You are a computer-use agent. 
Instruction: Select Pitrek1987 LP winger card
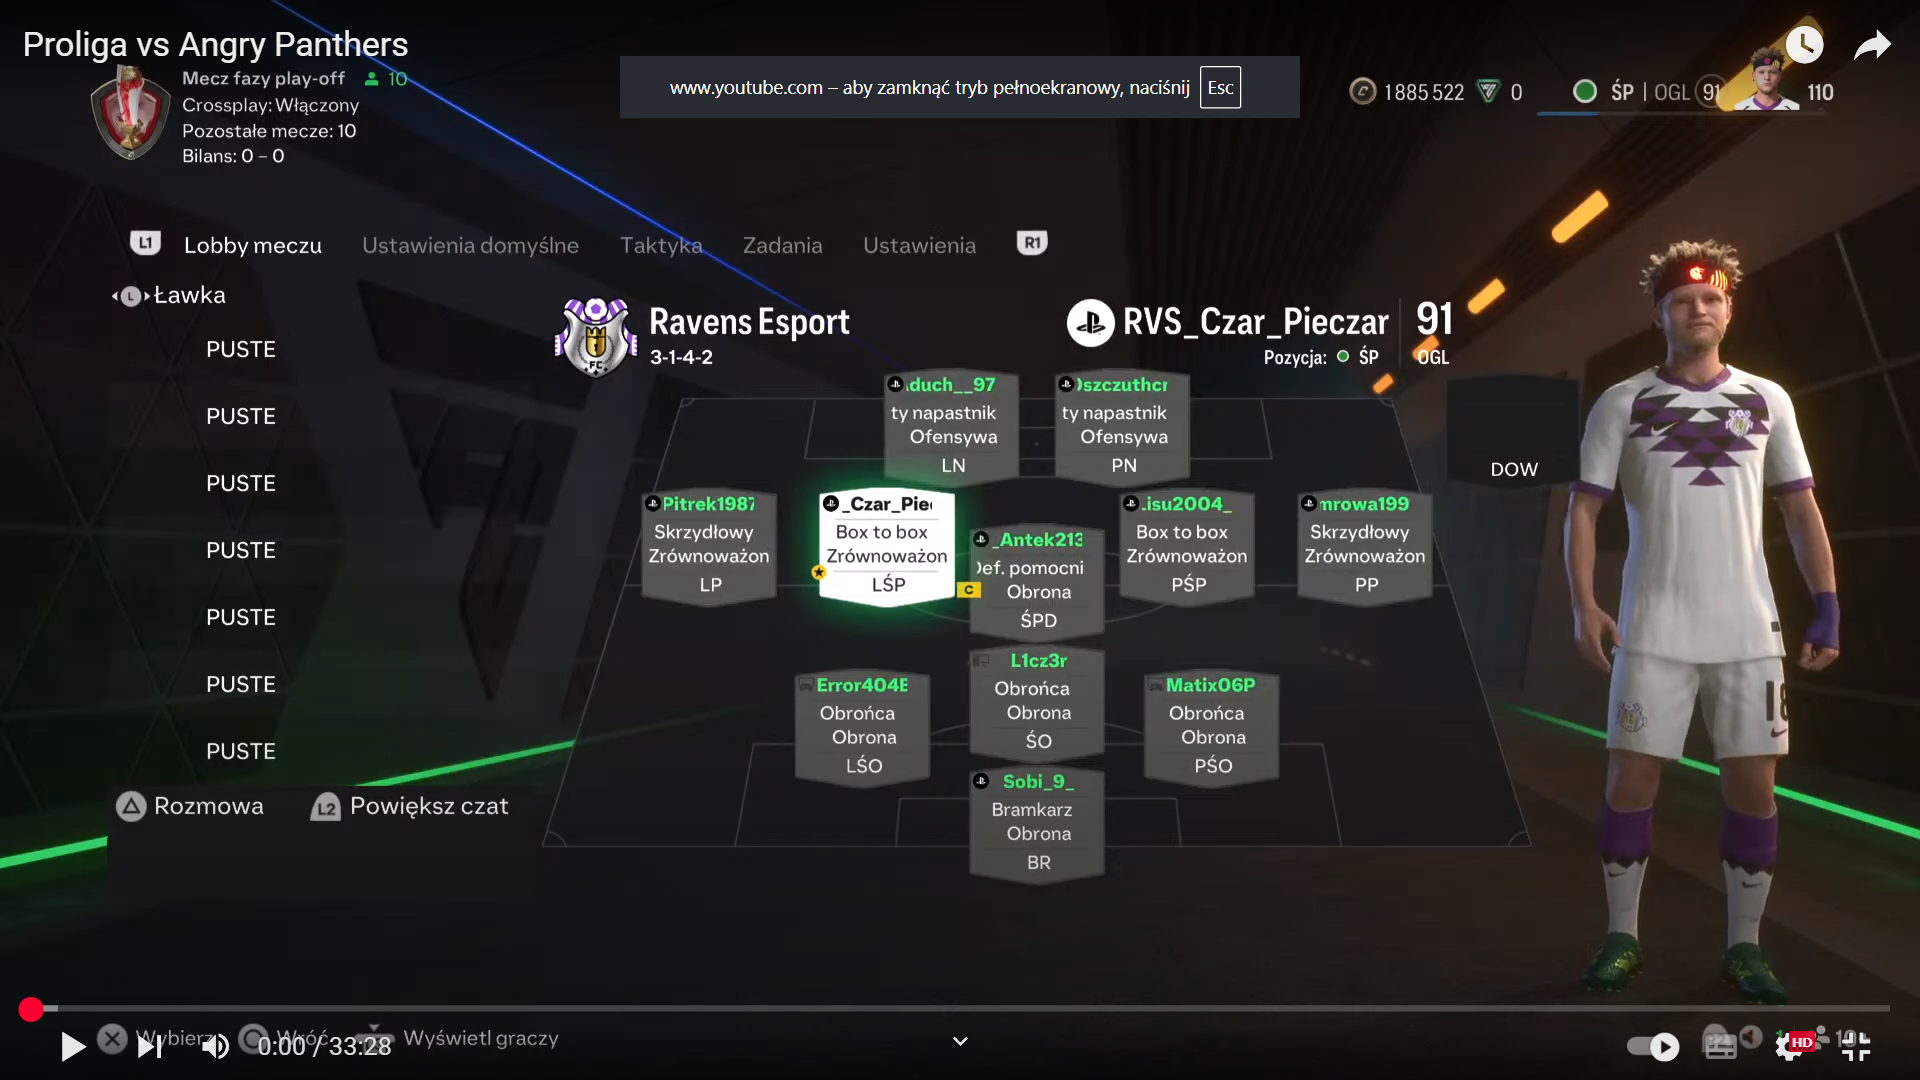coord(709,546)
